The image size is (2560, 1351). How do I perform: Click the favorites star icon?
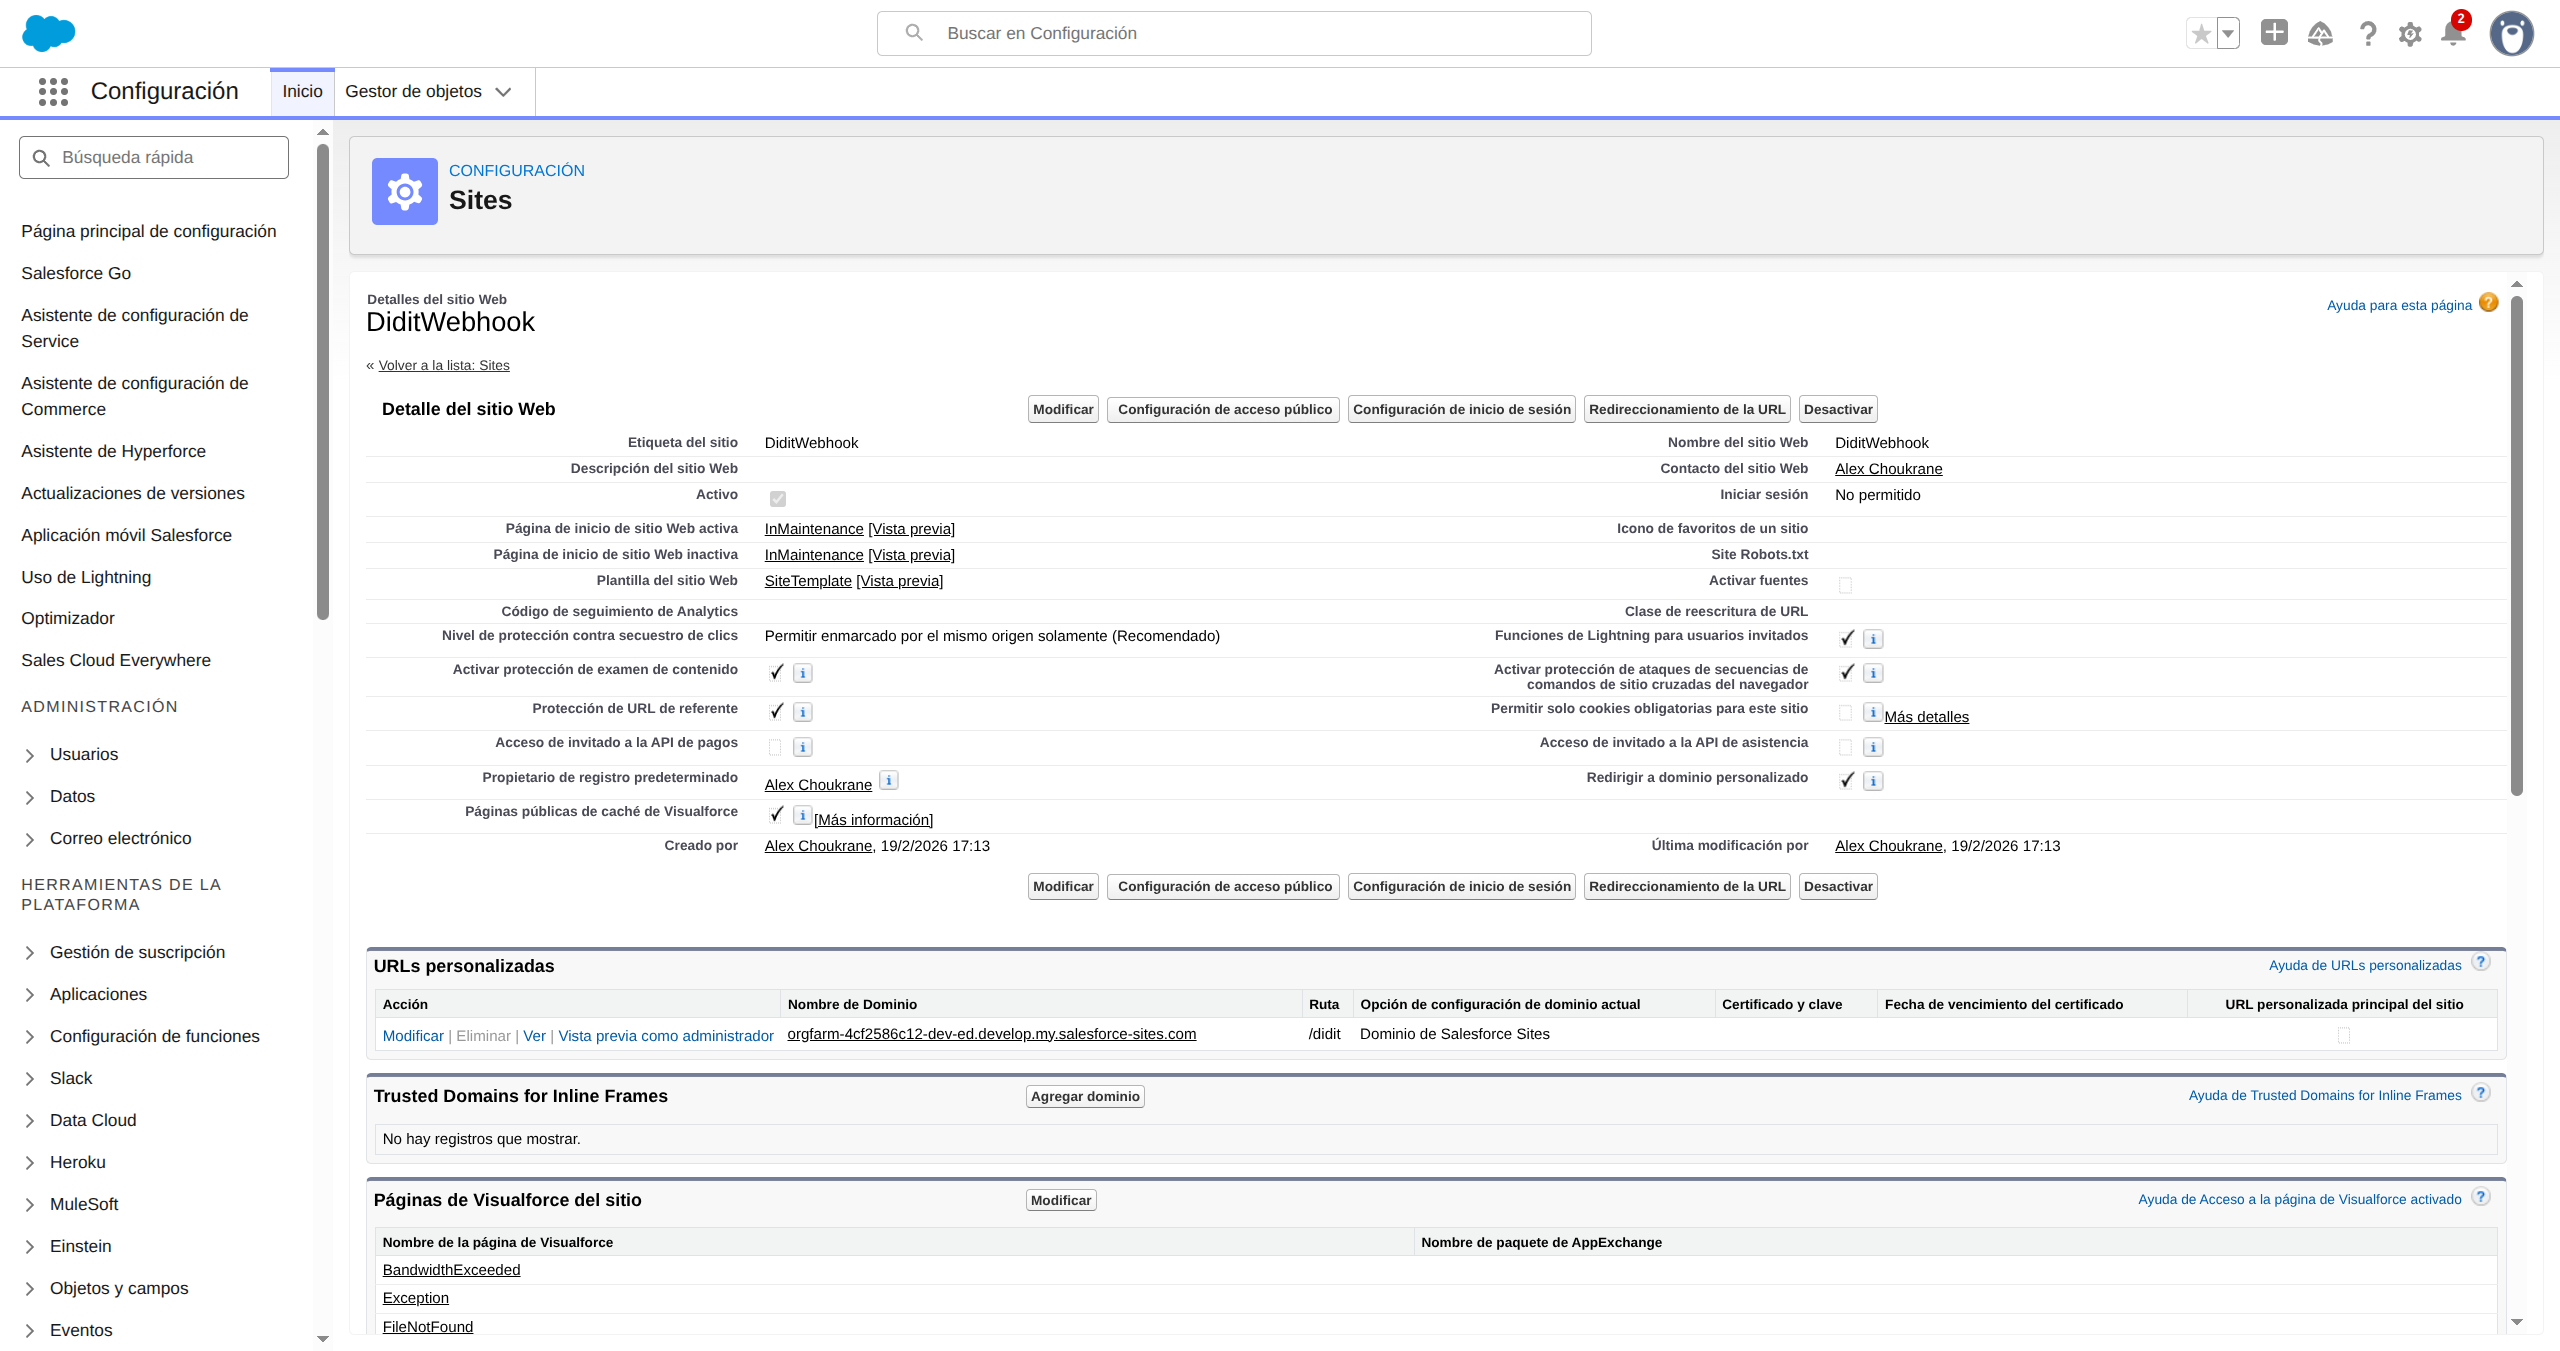pos(2201,34)
